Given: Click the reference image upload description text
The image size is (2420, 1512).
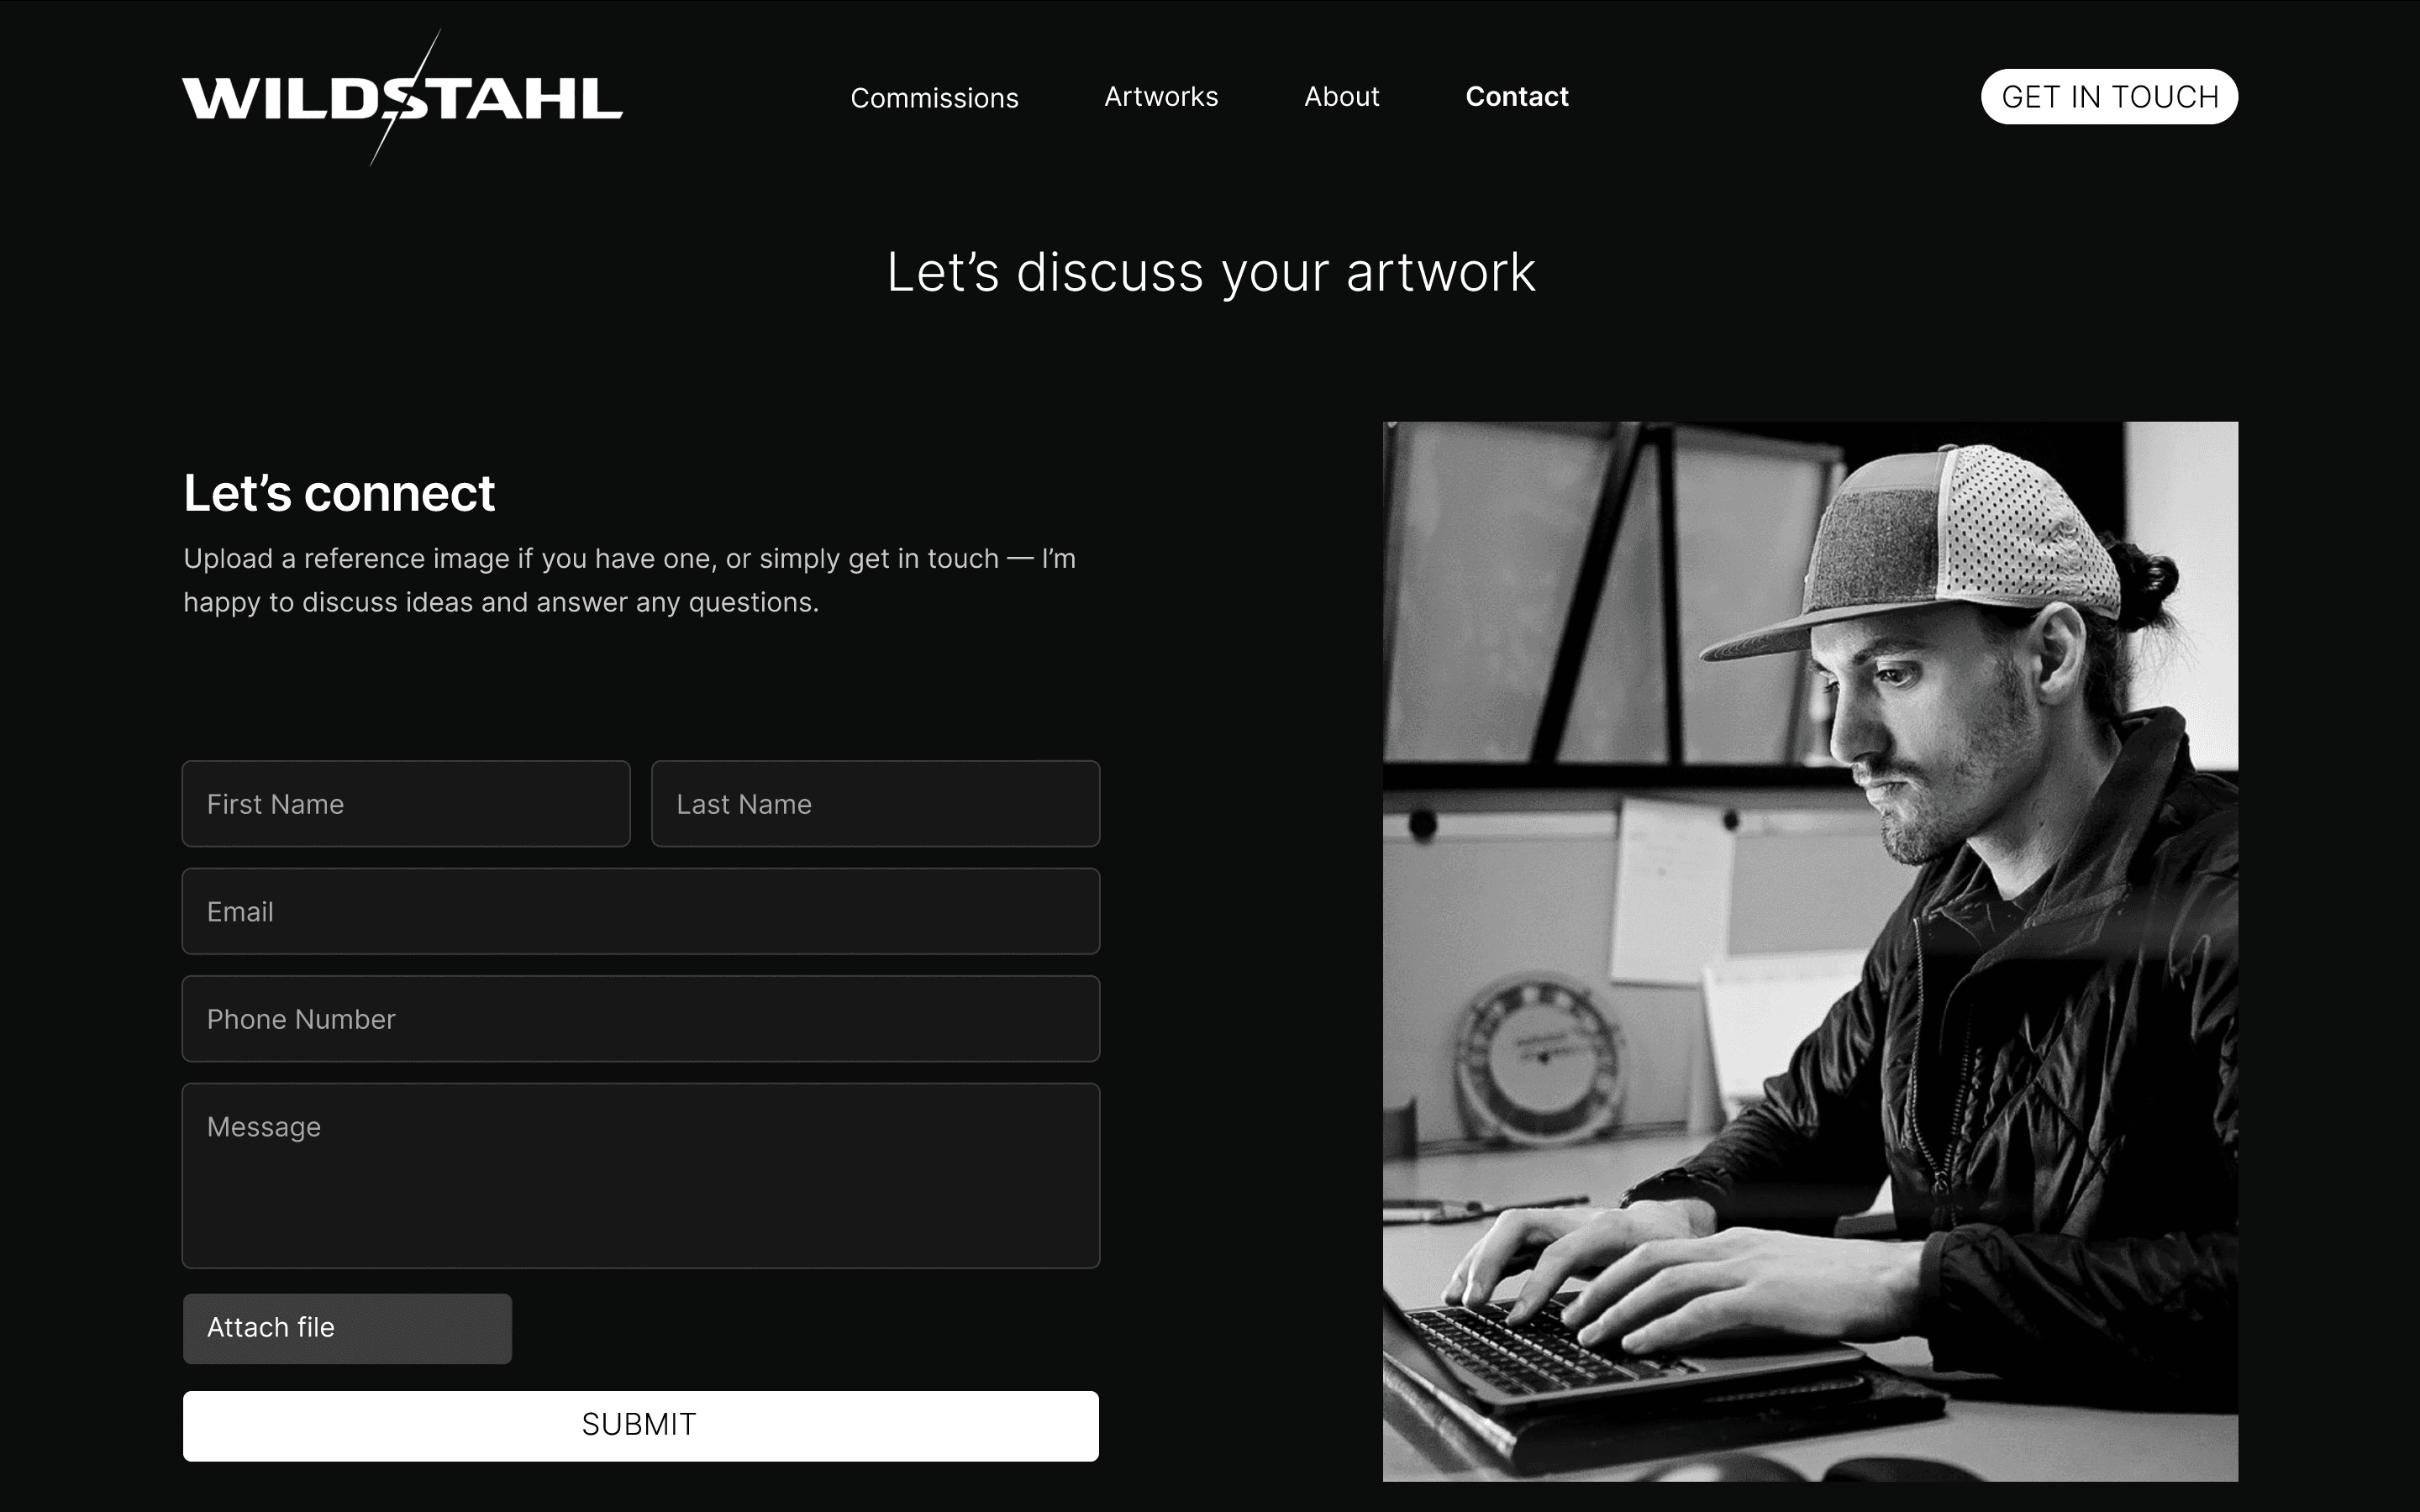Looking at the screenshot, I should 629,580.
